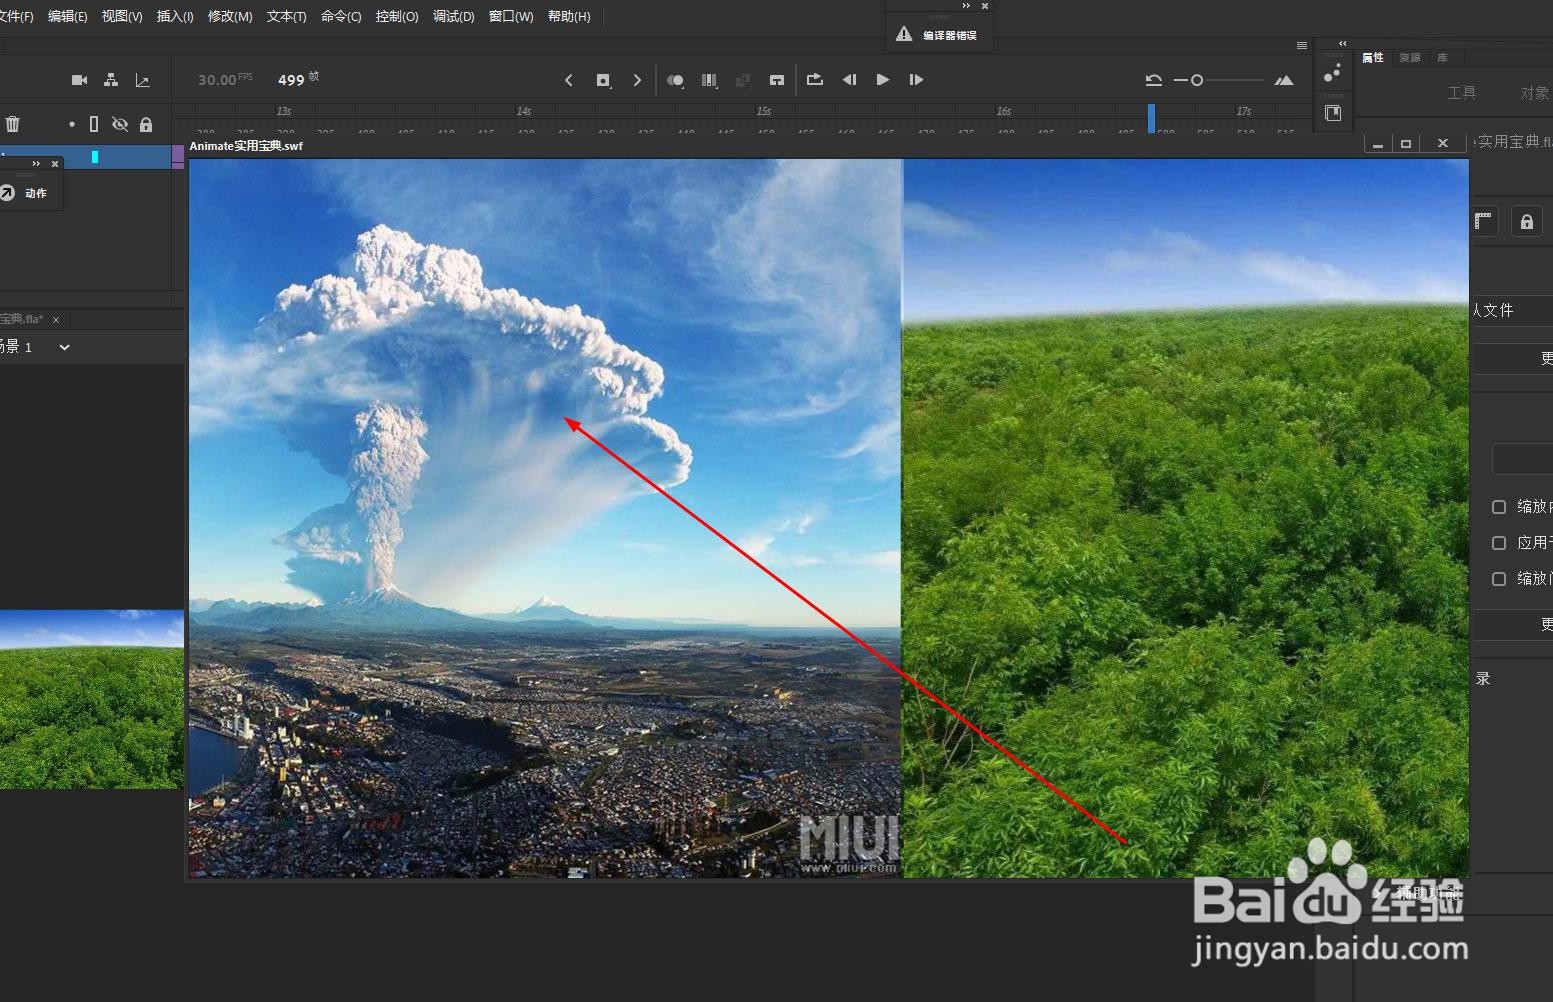Viewport: 1553px width, 1002px height.
Task: Expand the scene 1 dropdown
Action: pyautogui.click(x=64, y=347)
